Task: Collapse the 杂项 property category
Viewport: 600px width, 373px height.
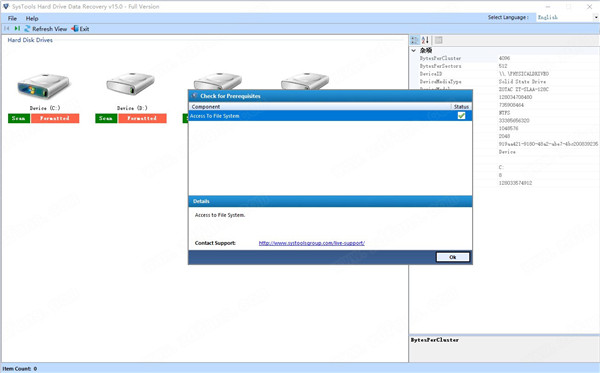Action: point(414,50)
